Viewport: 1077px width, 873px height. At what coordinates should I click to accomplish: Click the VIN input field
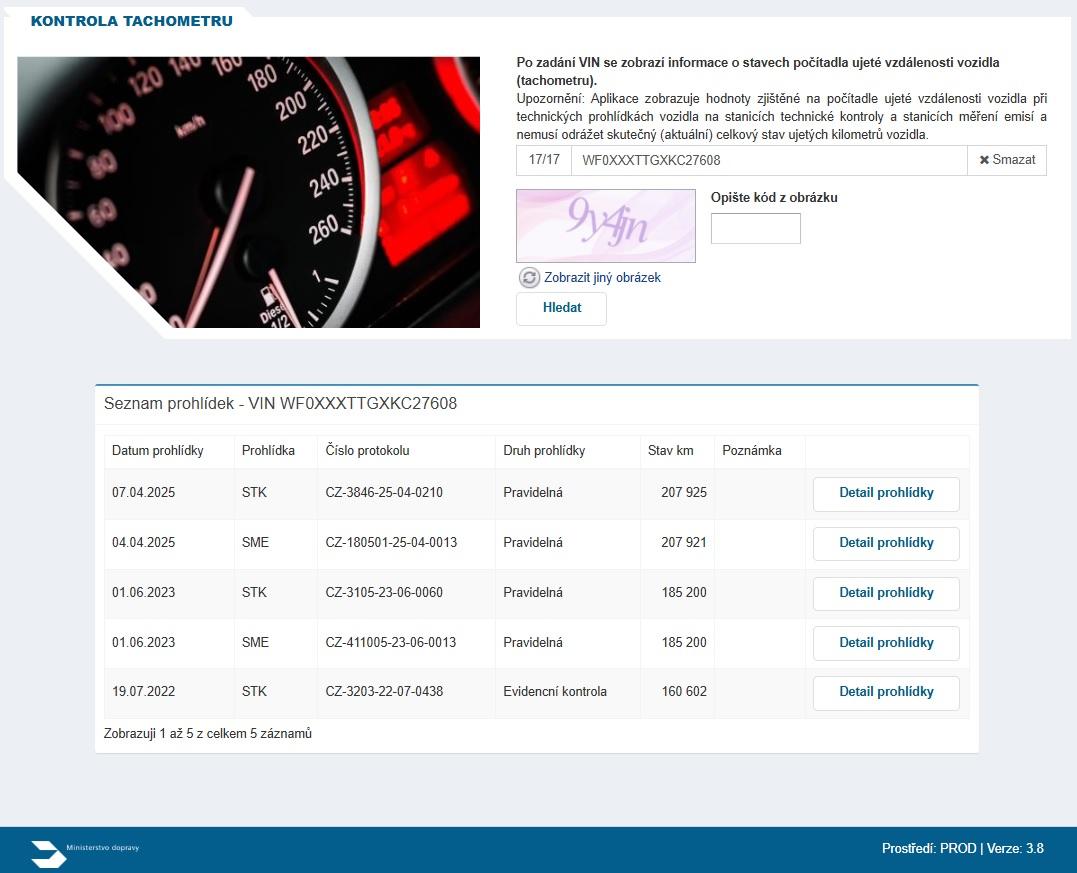[768, 160]
